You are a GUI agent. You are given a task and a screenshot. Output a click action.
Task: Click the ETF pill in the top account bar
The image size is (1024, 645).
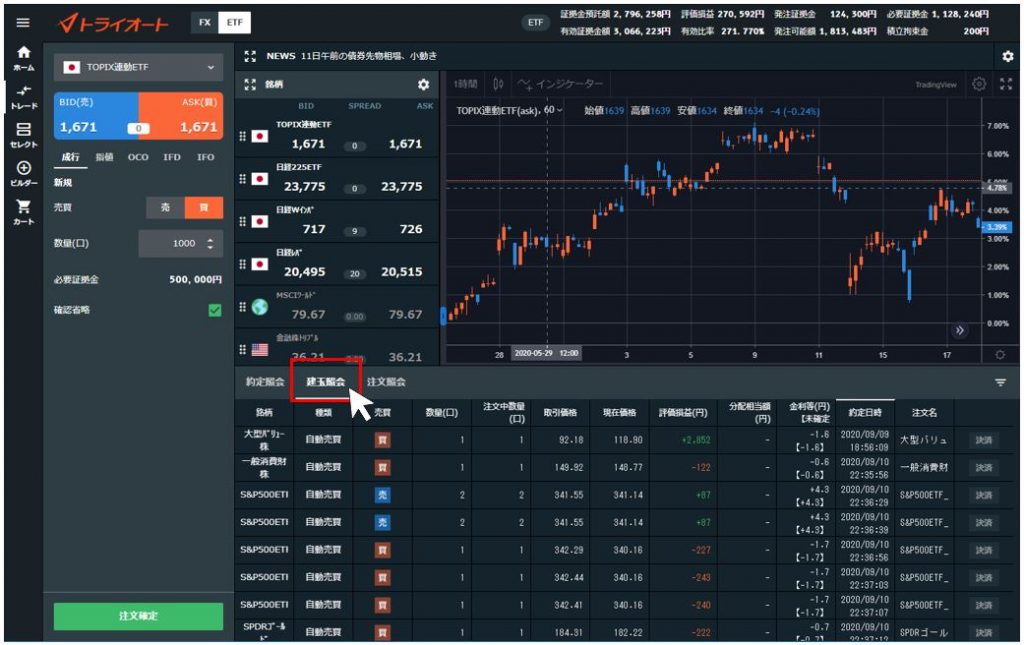[x=536, y=23]
